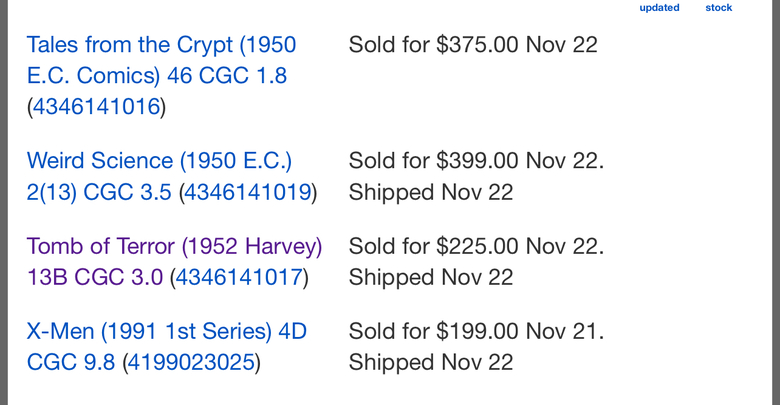Click the gray backdrop strip on the left edge
This screenshot has width=780, height=405.
click(x=3, y=202)
